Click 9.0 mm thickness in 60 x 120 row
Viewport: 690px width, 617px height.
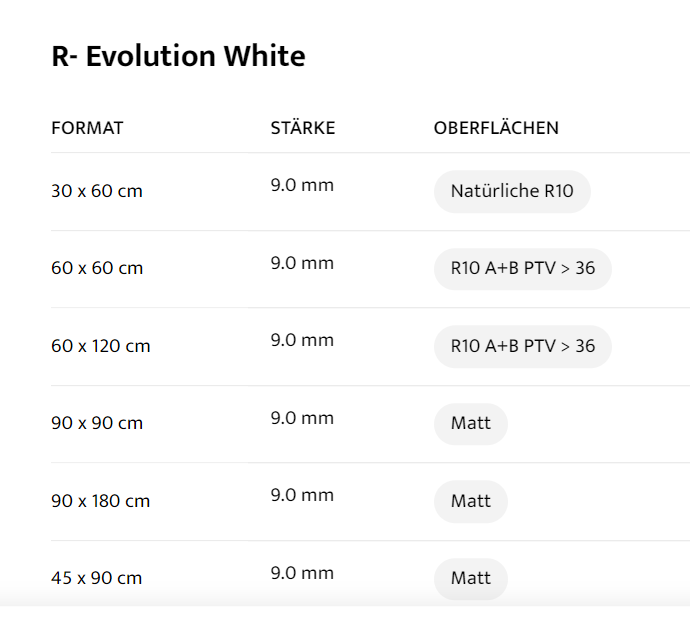302,340
